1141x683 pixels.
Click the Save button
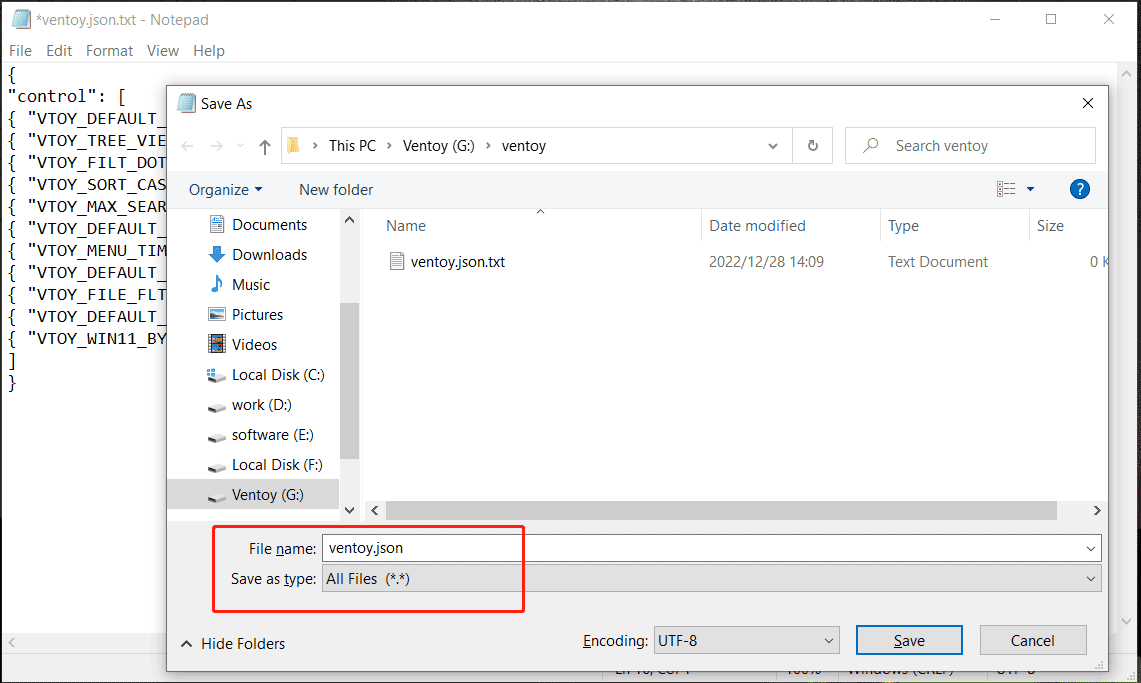coord(909,641)
